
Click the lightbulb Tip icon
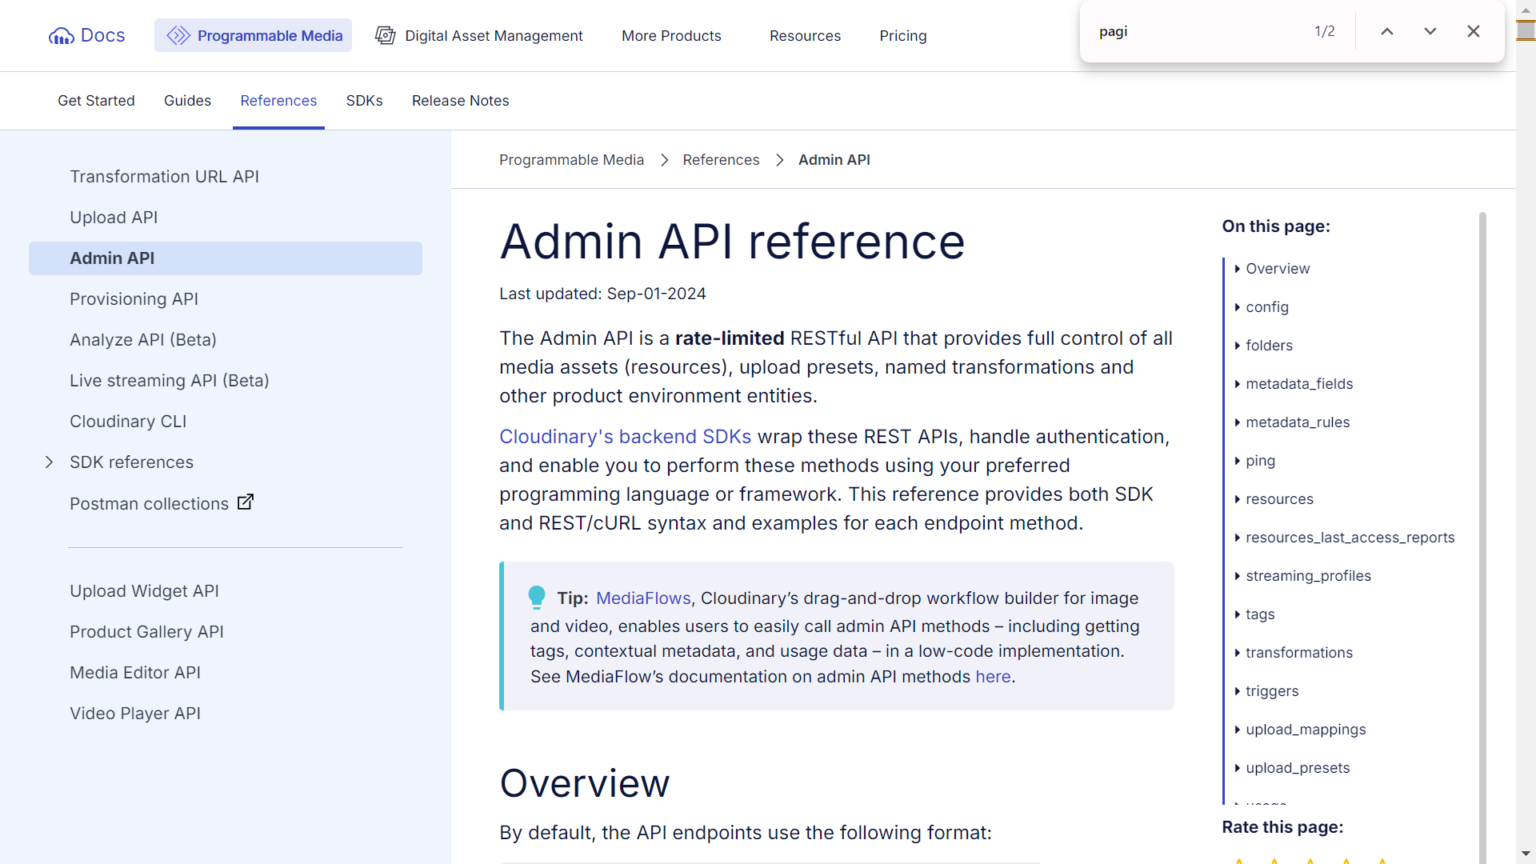pos(537,597)
